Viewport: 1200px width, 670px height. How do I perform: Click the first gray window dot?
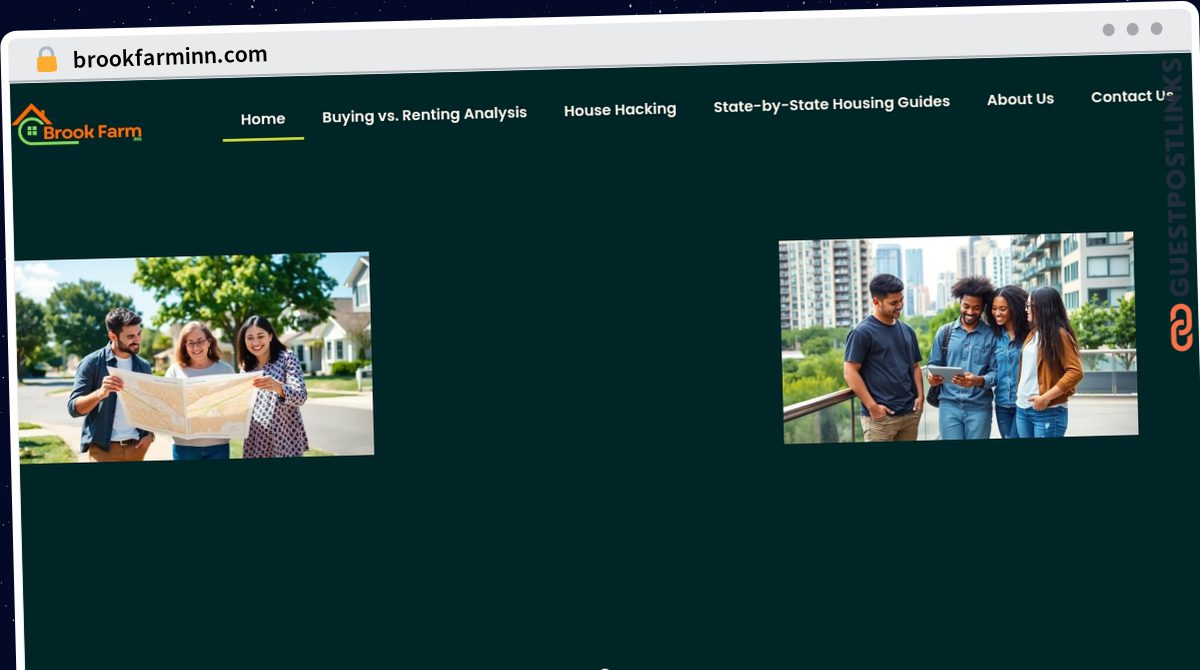point(1108,30)
